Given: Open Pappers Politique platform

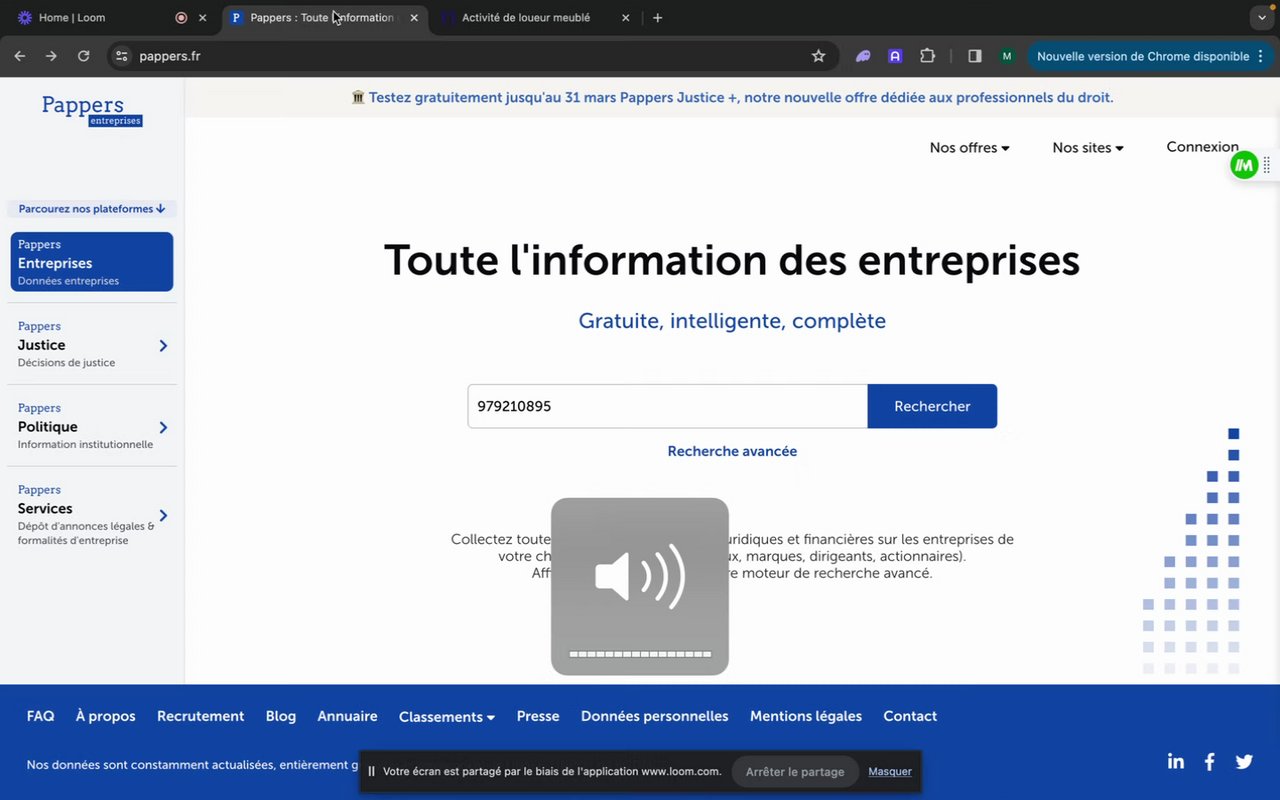Looking at the screenshot, I should 92,426.
